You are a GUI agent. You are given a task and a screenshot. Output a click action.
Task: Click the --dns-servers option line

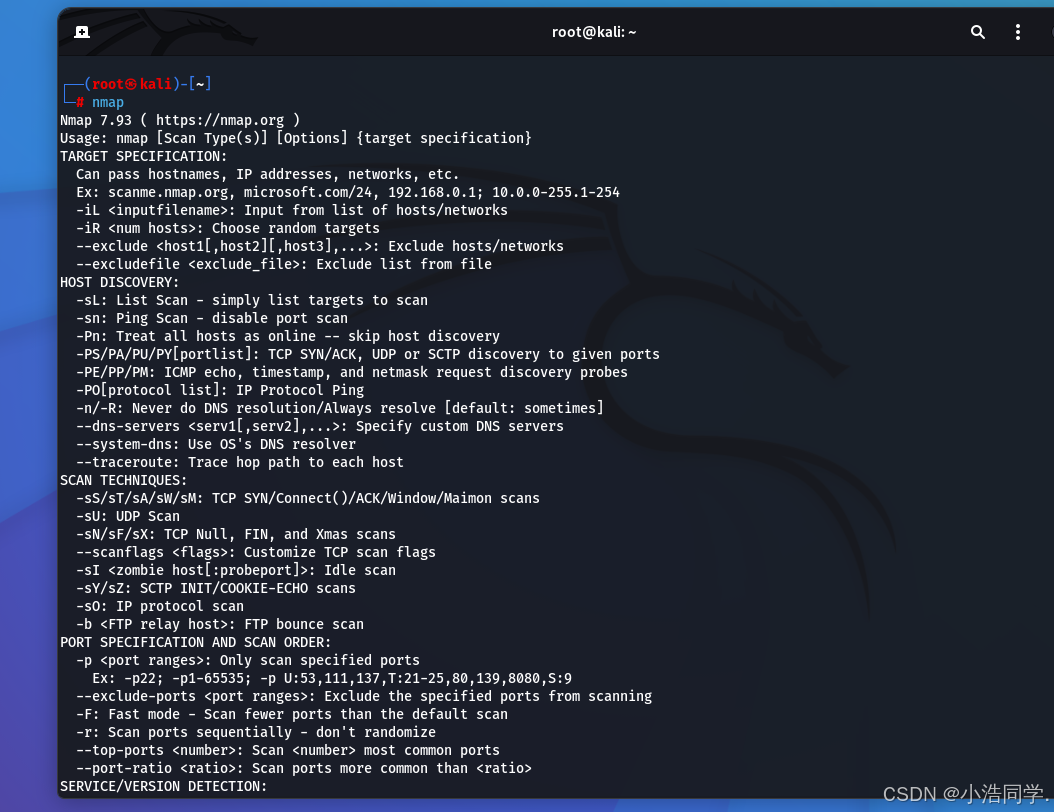(320, 427)
